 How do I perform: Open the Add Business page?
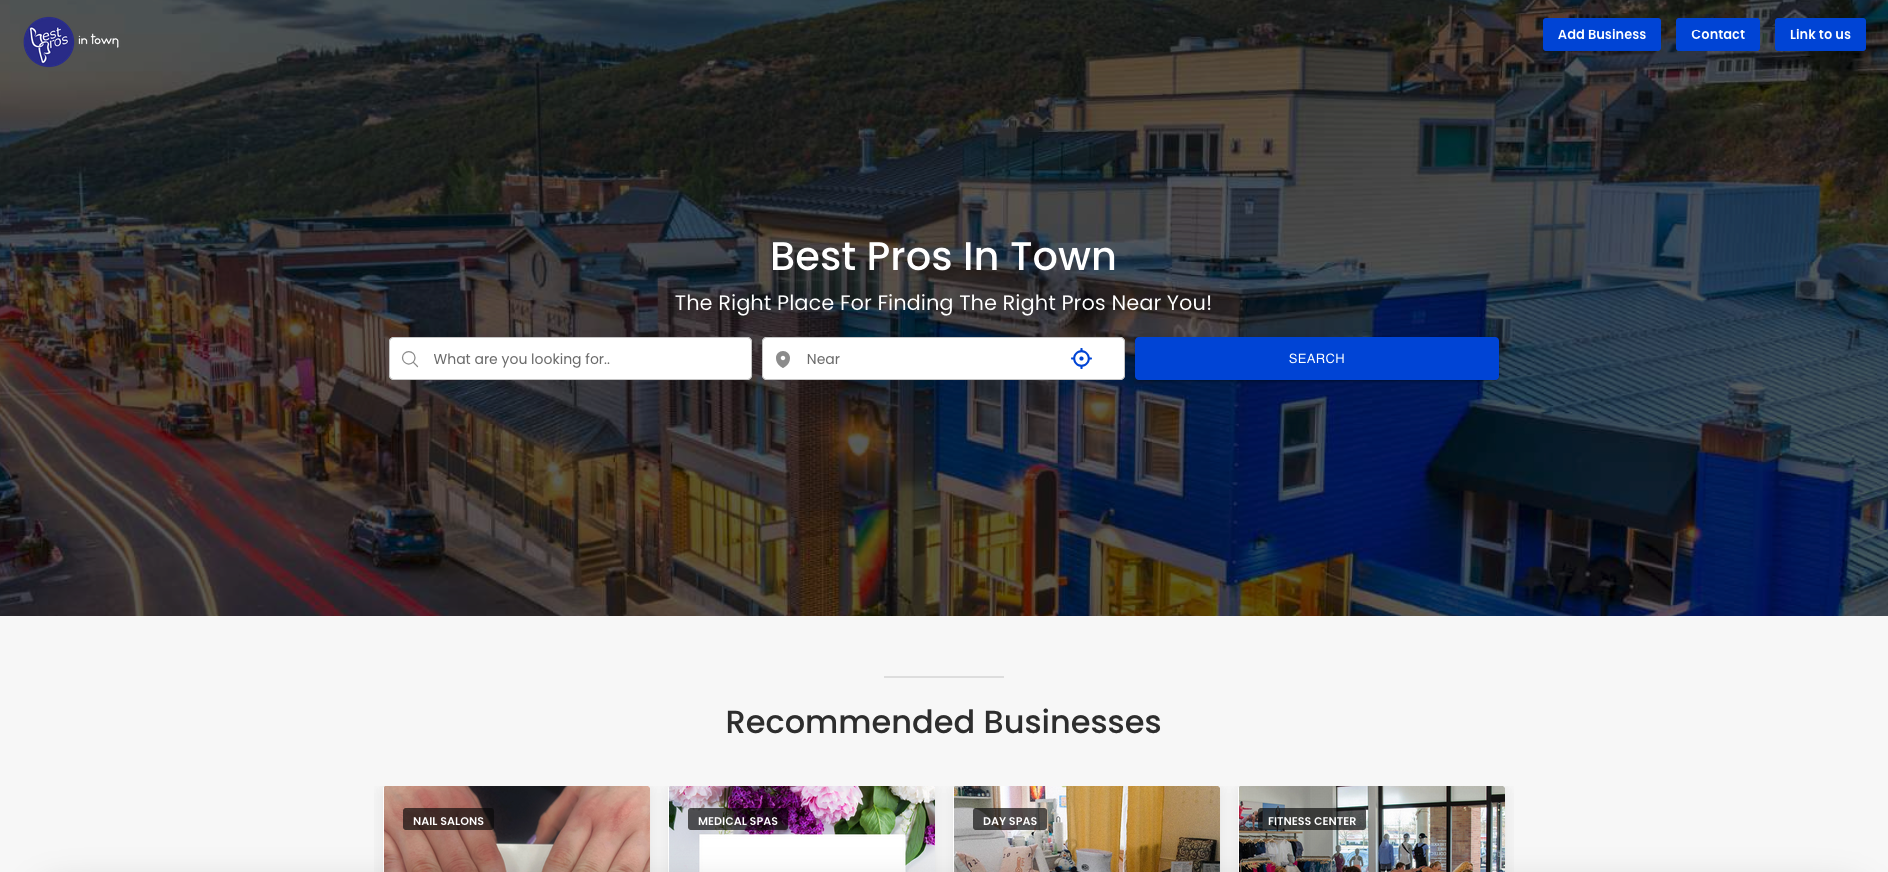(1601, 34)
